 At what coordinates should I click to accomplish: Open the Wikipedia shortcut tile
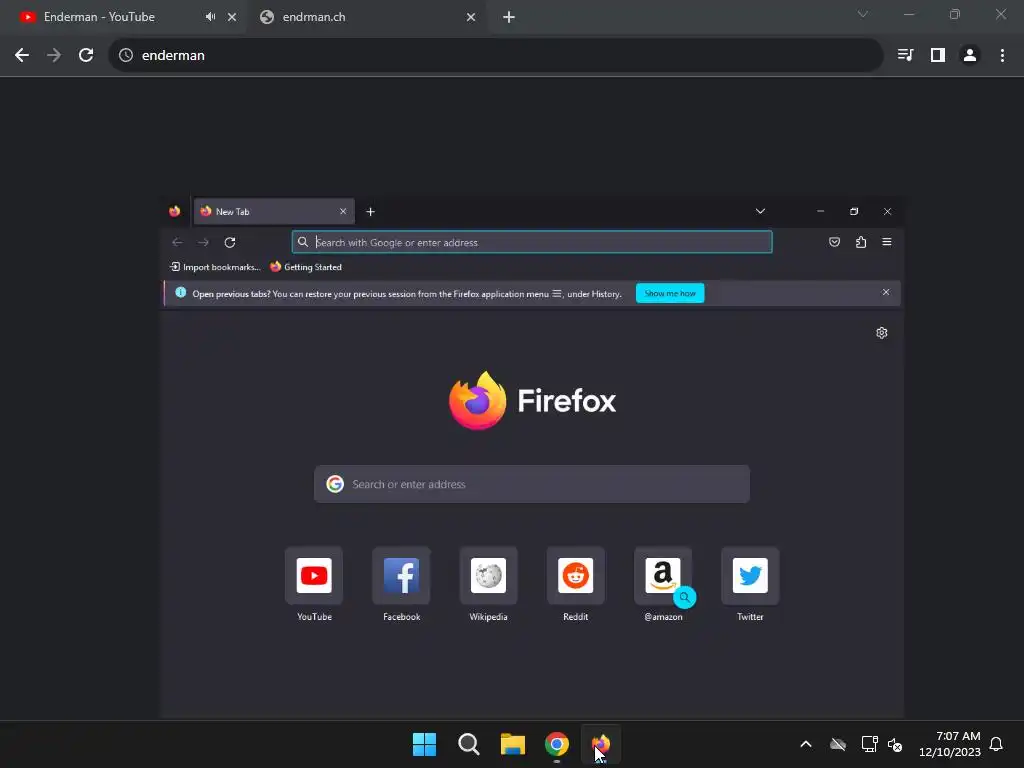[x=488, y=575]
